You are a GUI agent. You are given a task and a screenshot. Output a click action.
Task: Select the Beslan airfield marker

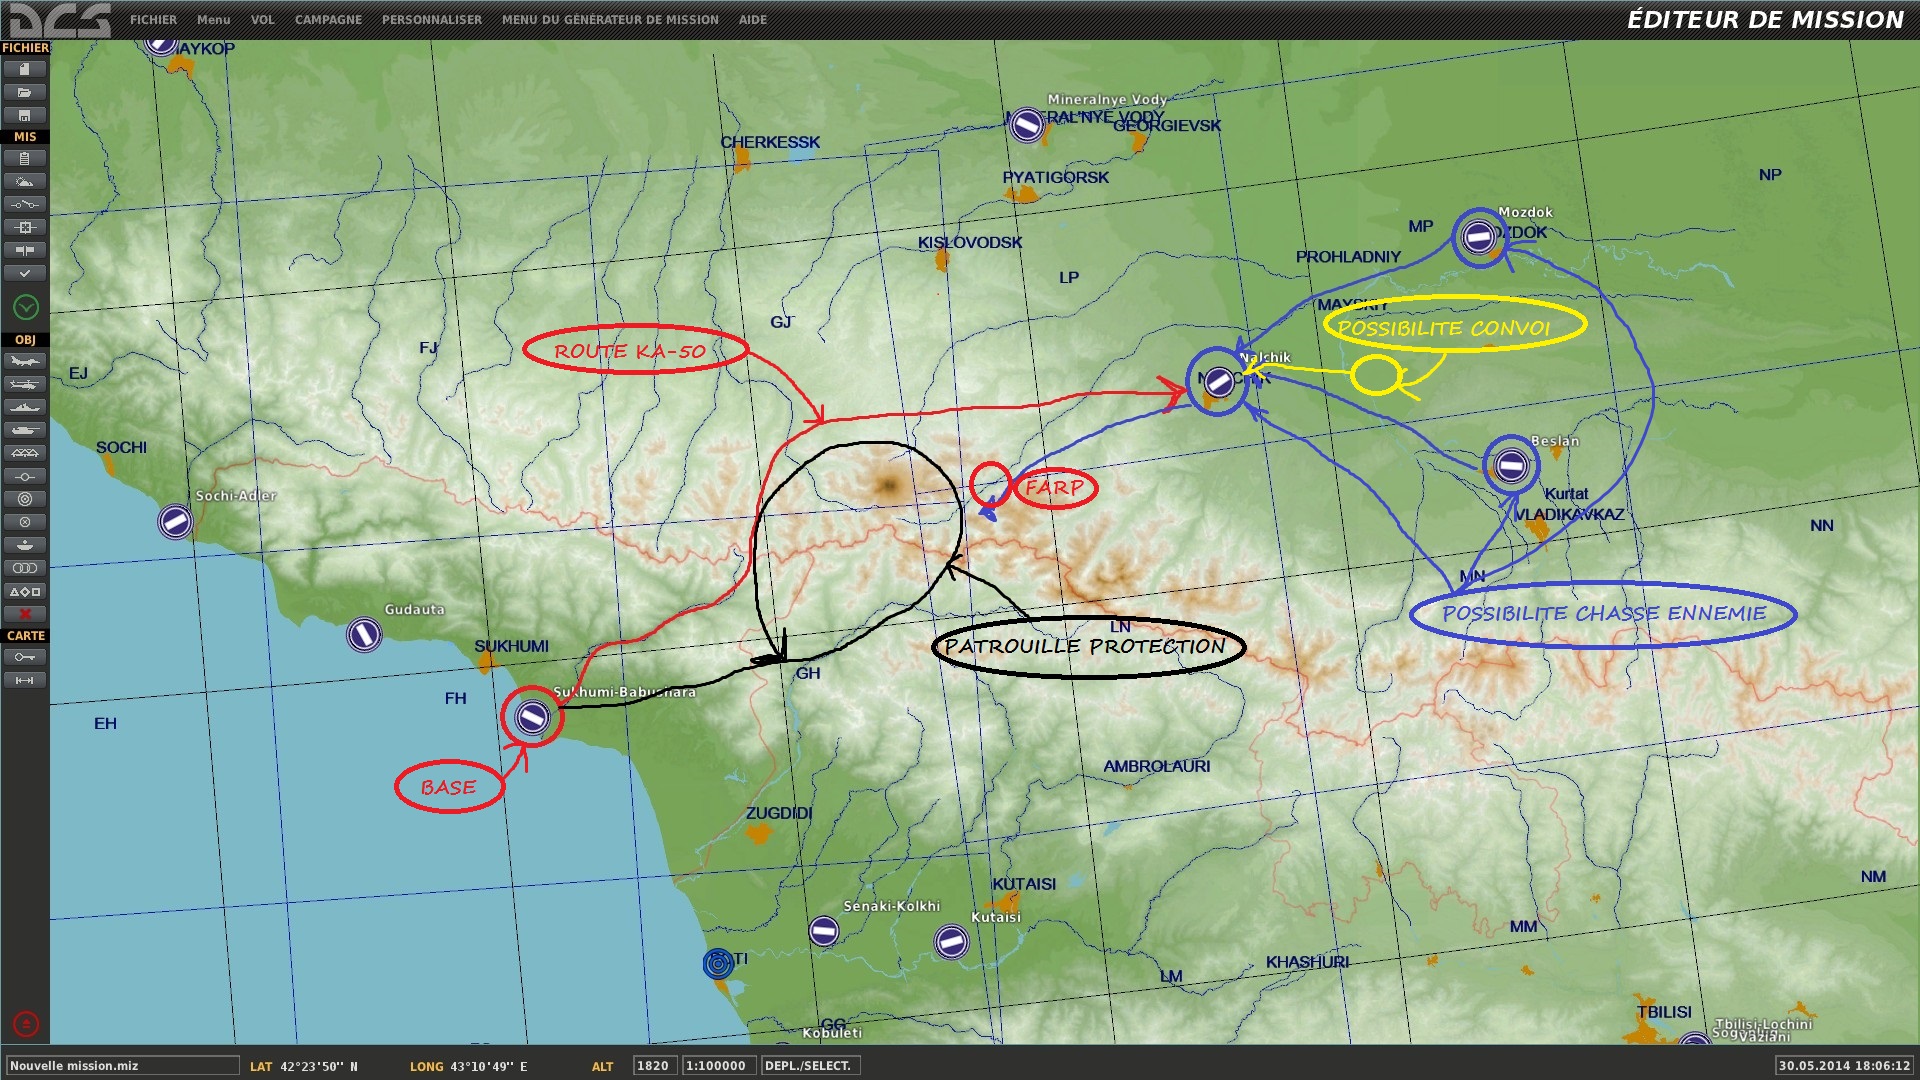pos(1510,464)
